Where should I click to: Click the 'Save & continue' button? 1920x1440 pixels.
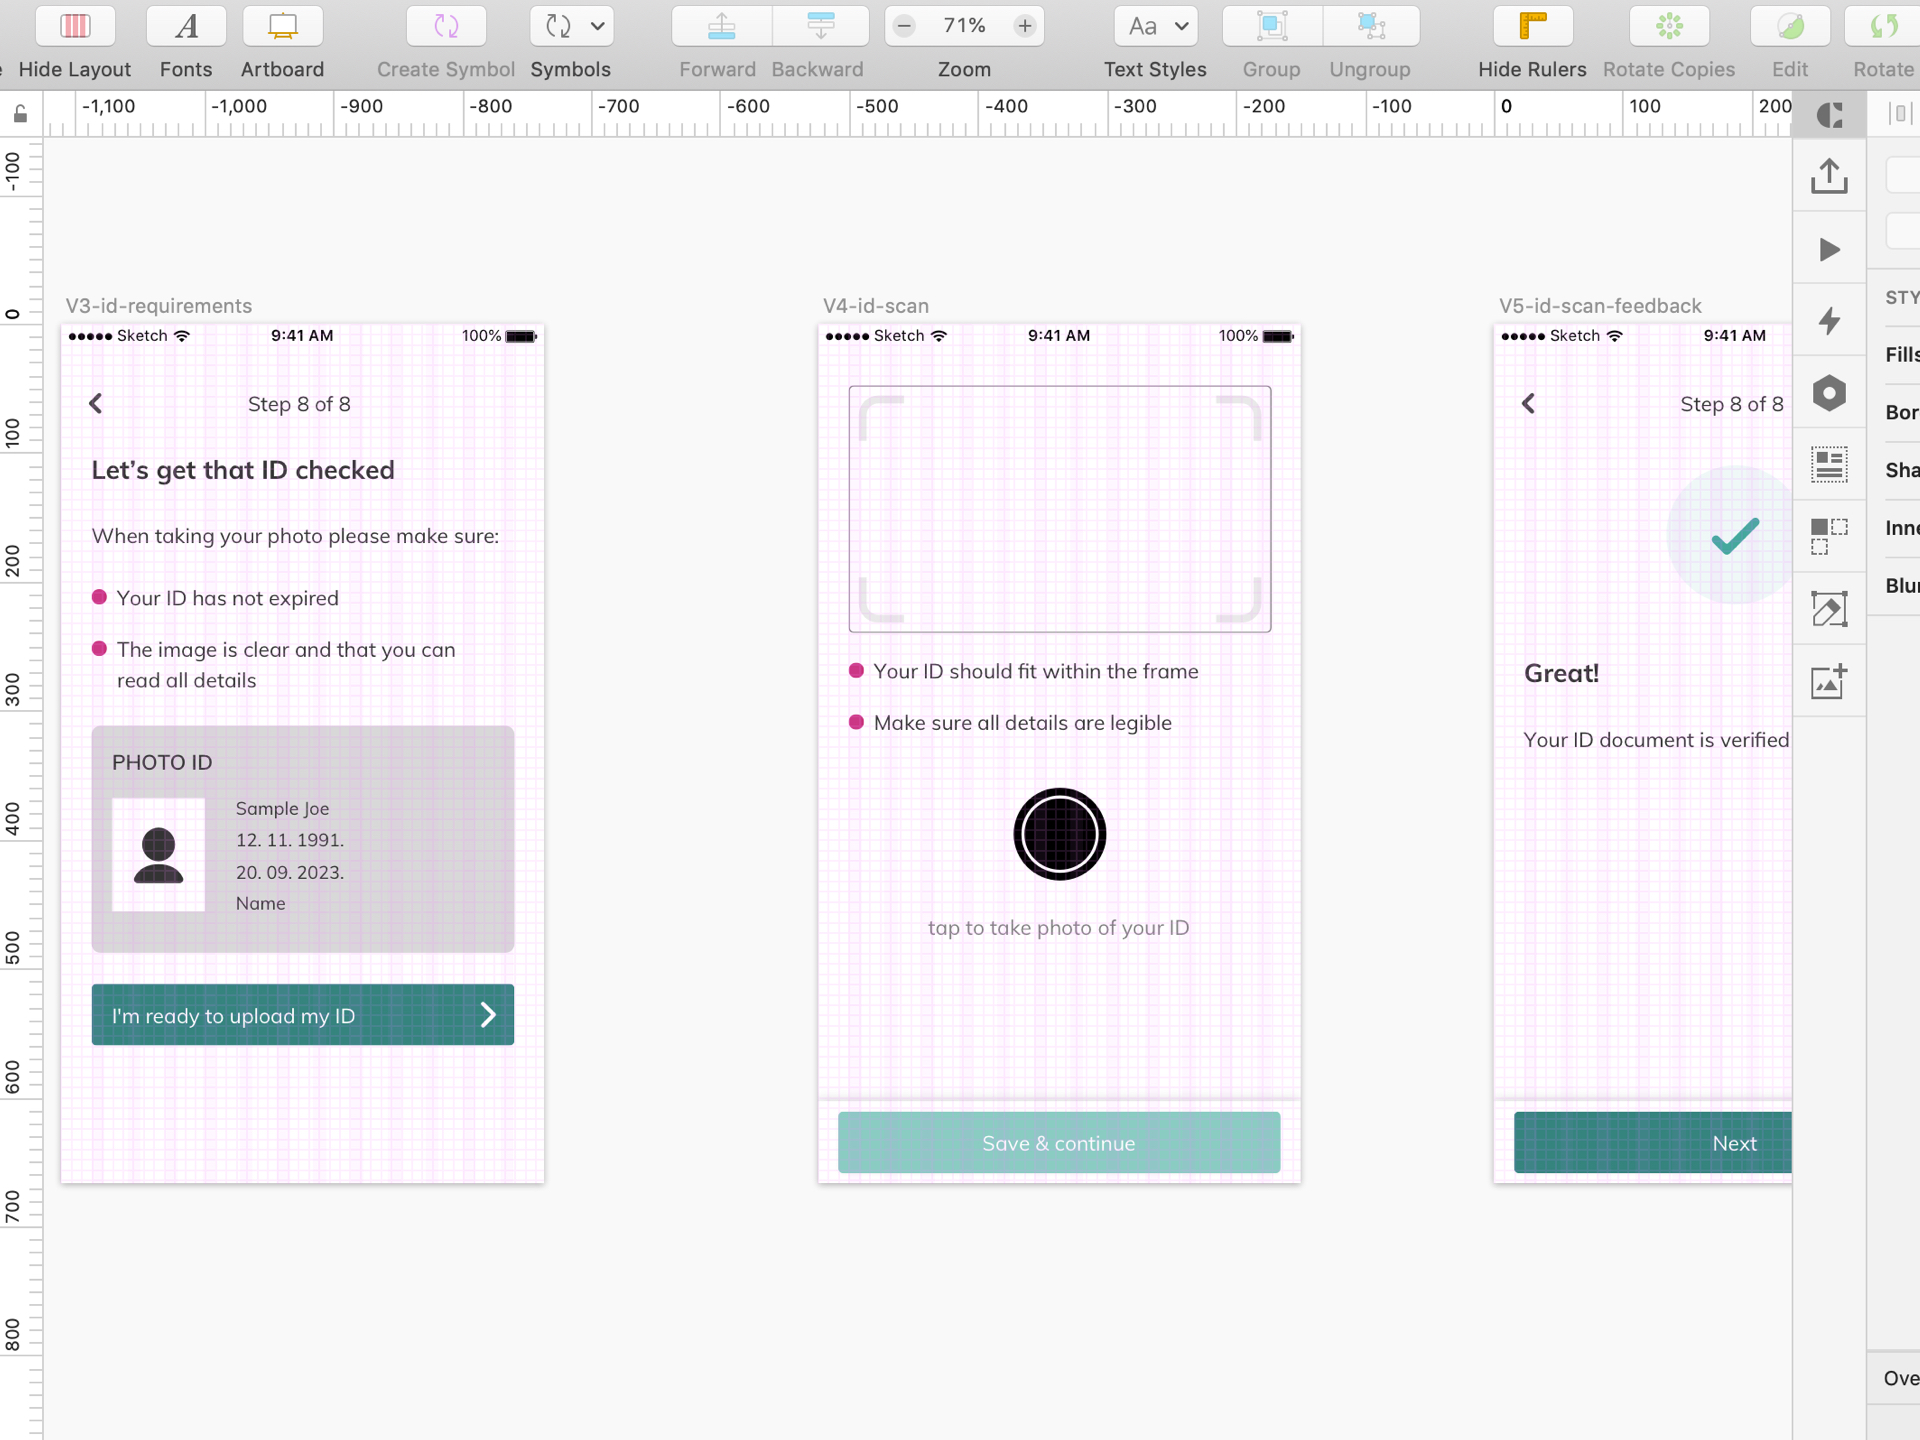[1059, 1143]
